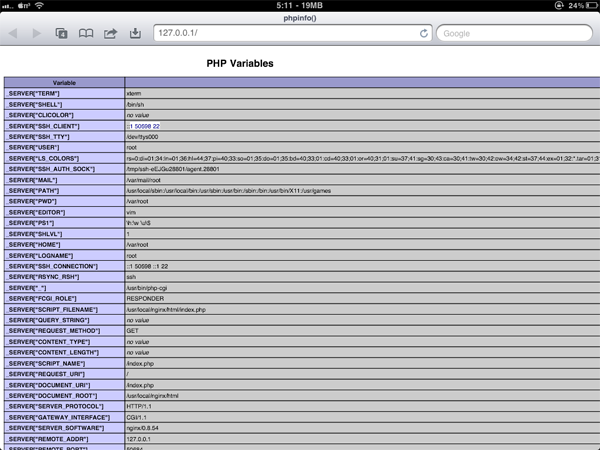Select the _SERVER["SSH_CLIENT"] highlighted value

tap(143, 126)
